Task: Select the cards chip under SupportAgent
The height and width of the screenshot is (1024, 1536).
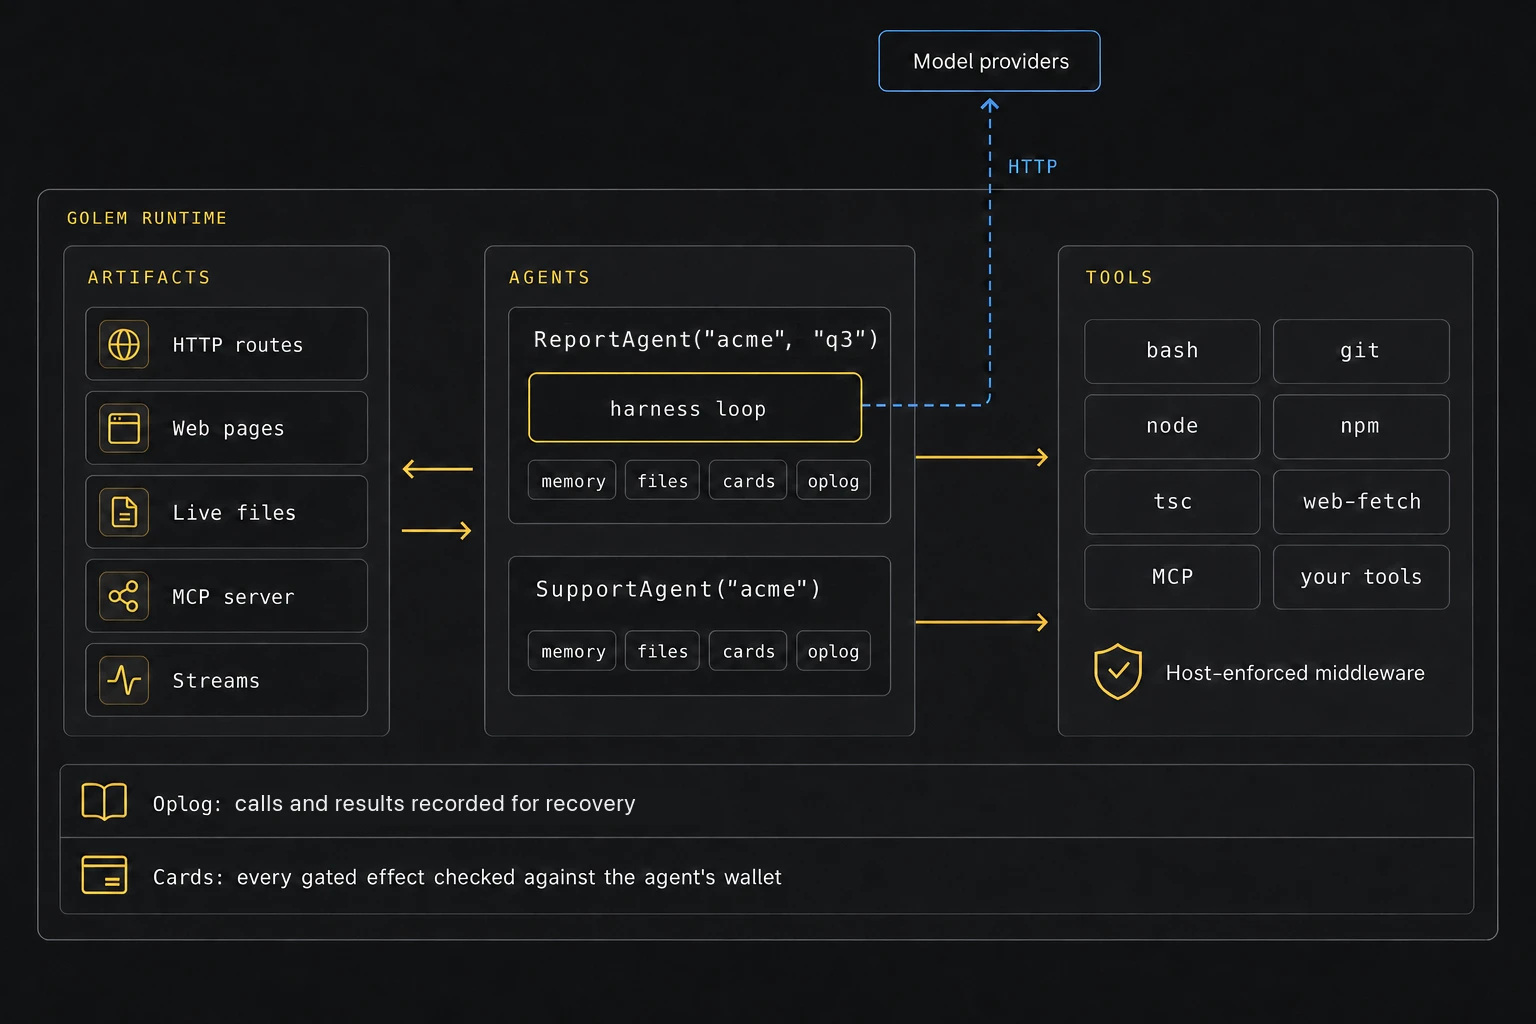Action: coord(748,651)
